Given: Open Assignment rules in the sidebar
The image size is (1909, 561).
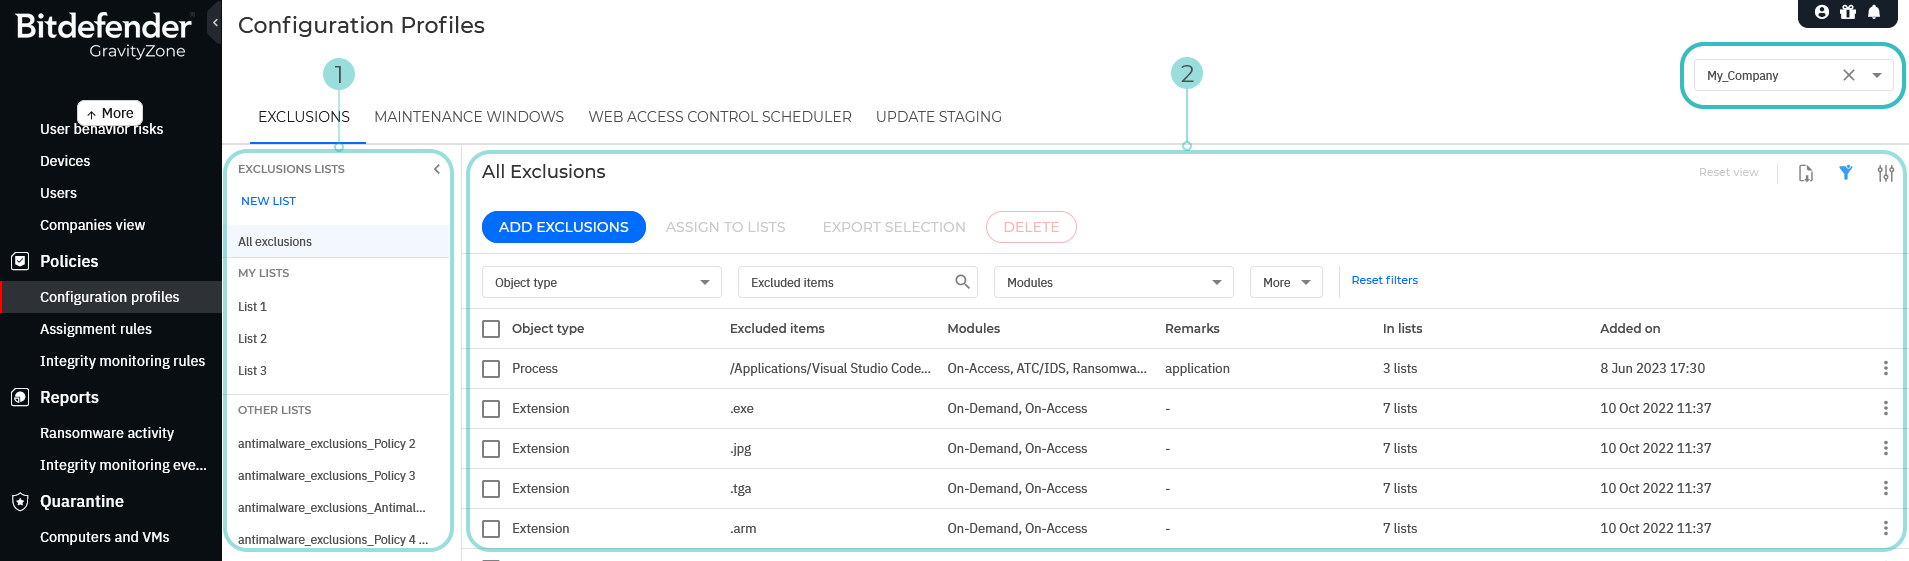Looking at the screenshot, I should [x=96, y=329].
